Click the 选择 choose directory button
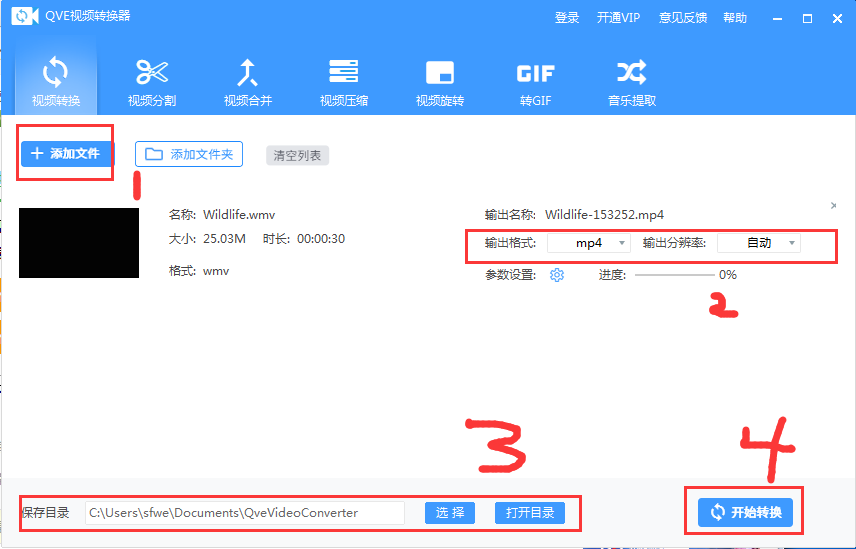The width and height of the screenshot is (856, 549). [450, 513]
